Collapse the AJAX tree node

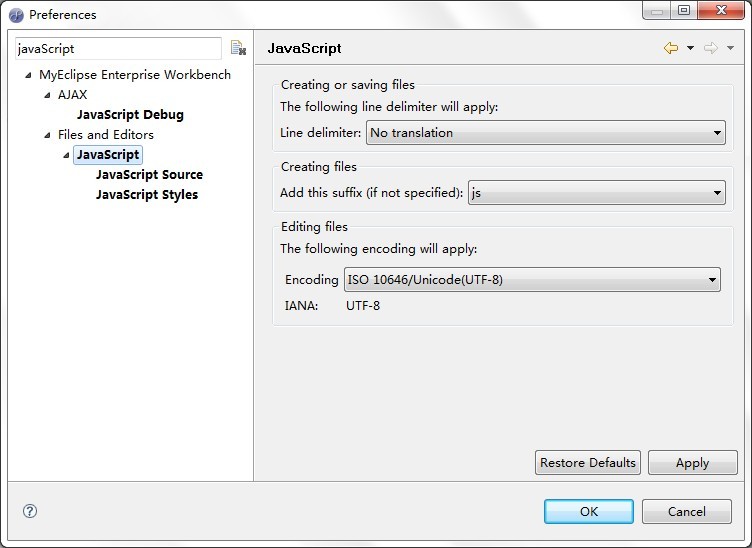(x=47, y=95)
